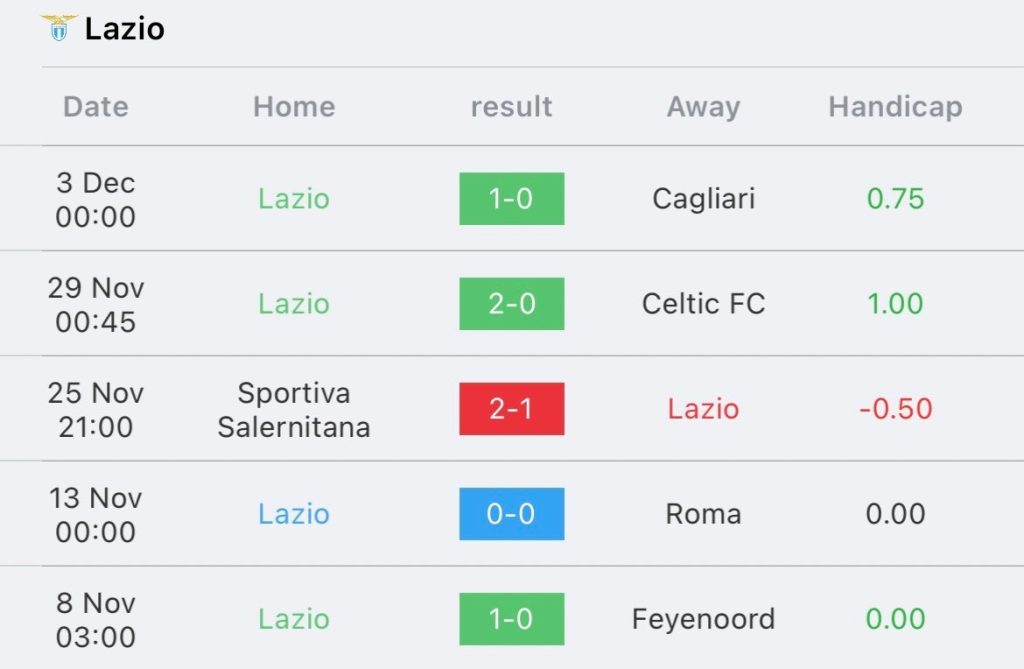The width and height of the screenshot is (1024, 669).
Task: Select the -0.50 handicap value
Action: pos(895,409)
